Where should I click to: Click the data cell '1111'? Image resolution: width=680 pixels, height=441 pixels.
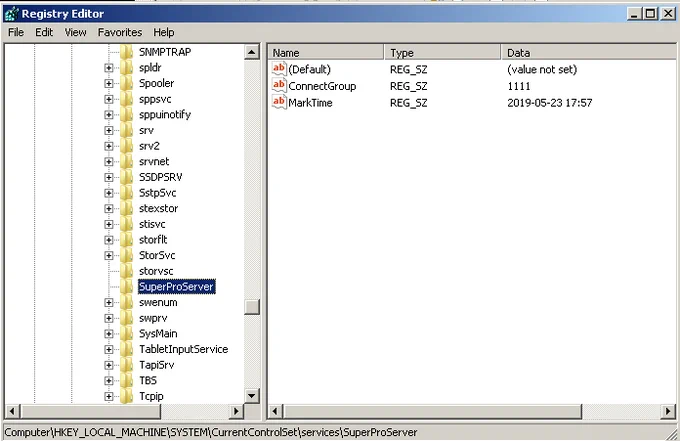(519, 86)
